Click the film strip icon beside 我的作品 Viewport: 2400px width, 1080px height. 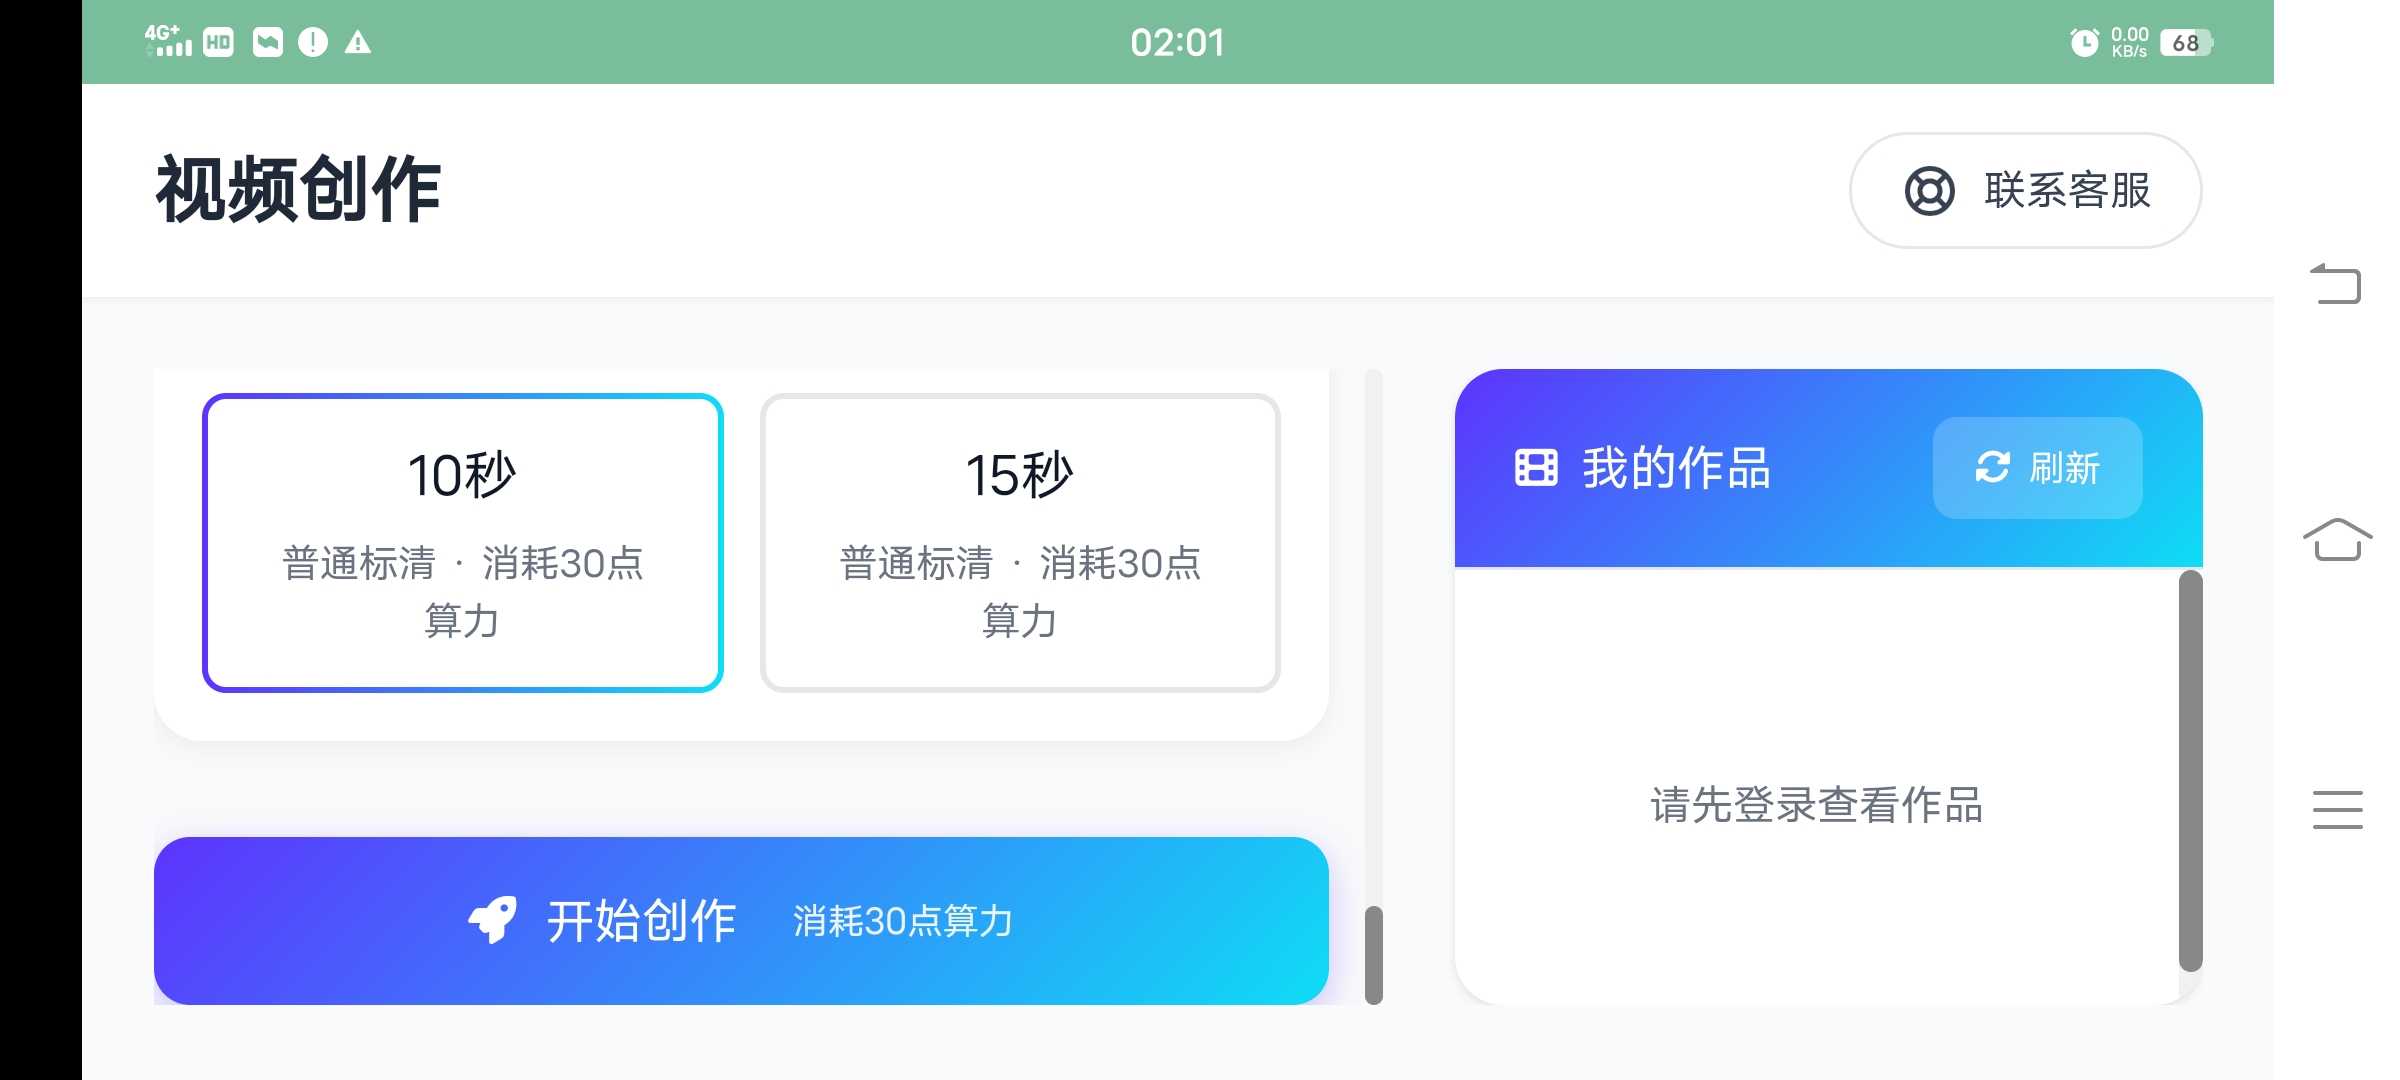pos(1536,468)
